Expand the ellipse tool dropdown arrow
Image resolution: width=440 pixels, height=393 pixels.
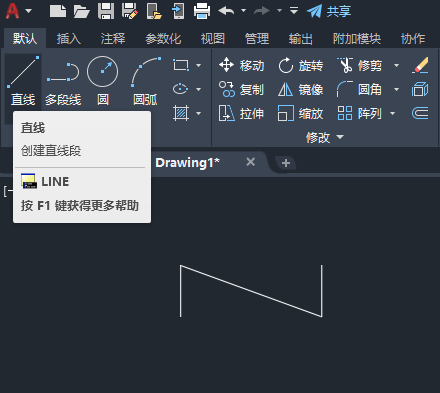click(198, 89)
